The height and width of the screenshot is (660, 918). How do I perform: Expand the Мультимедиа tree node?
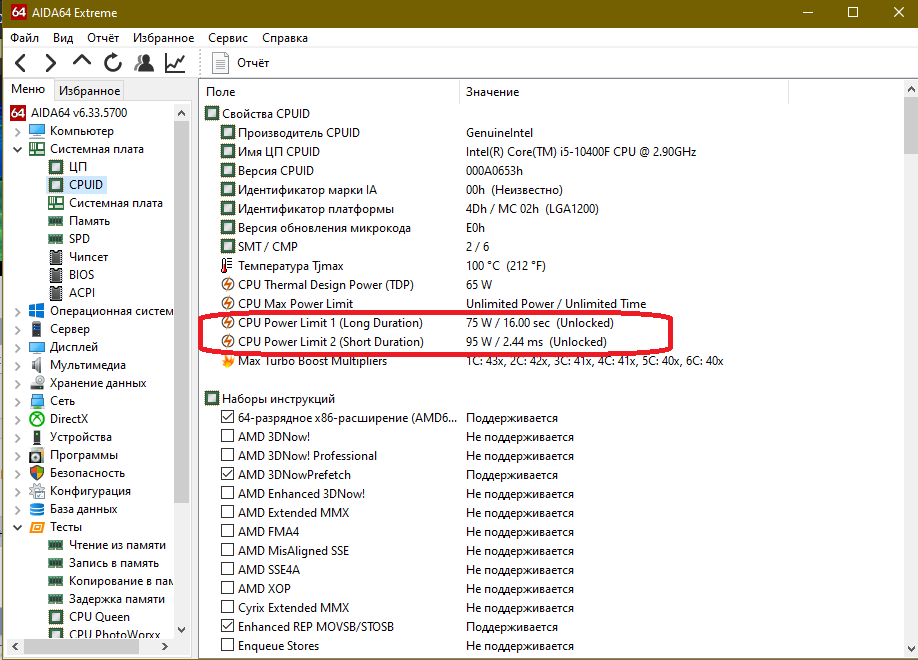click(18, 365)
